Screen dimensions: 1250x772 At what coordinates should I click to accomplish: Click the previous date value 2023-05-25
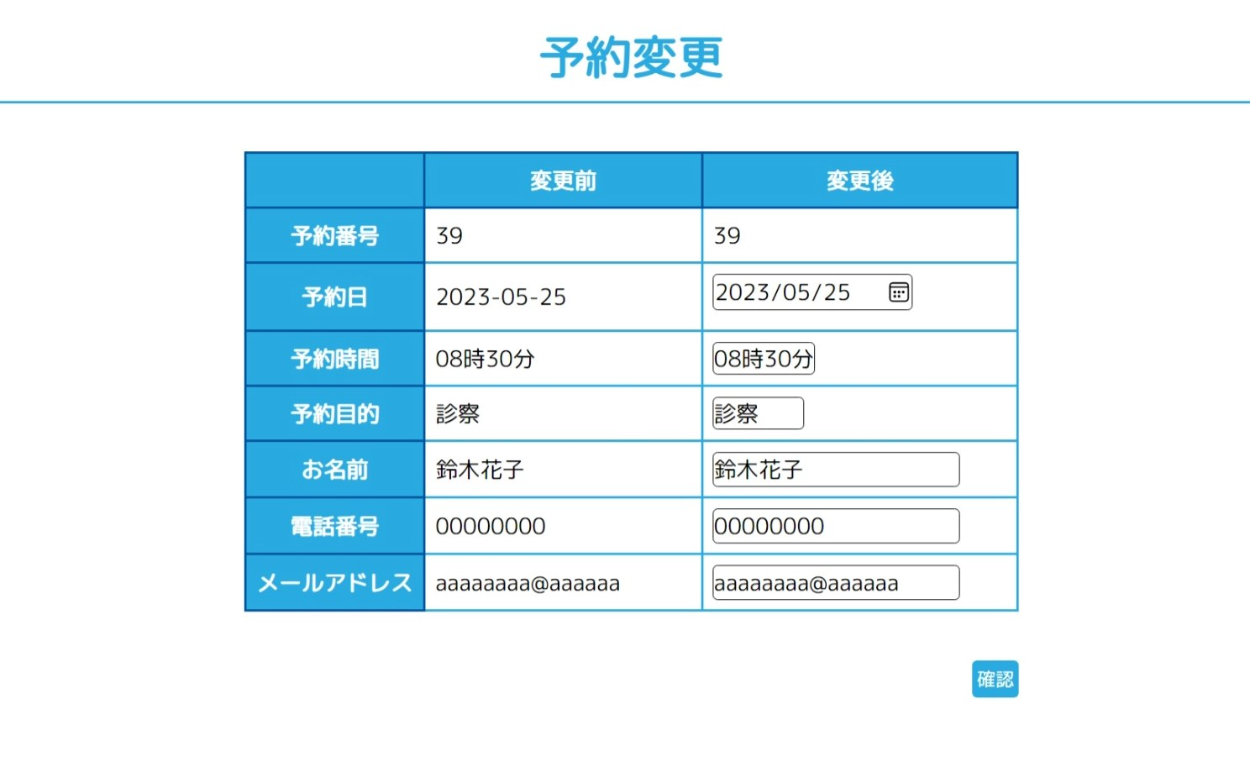pos(501,297)
